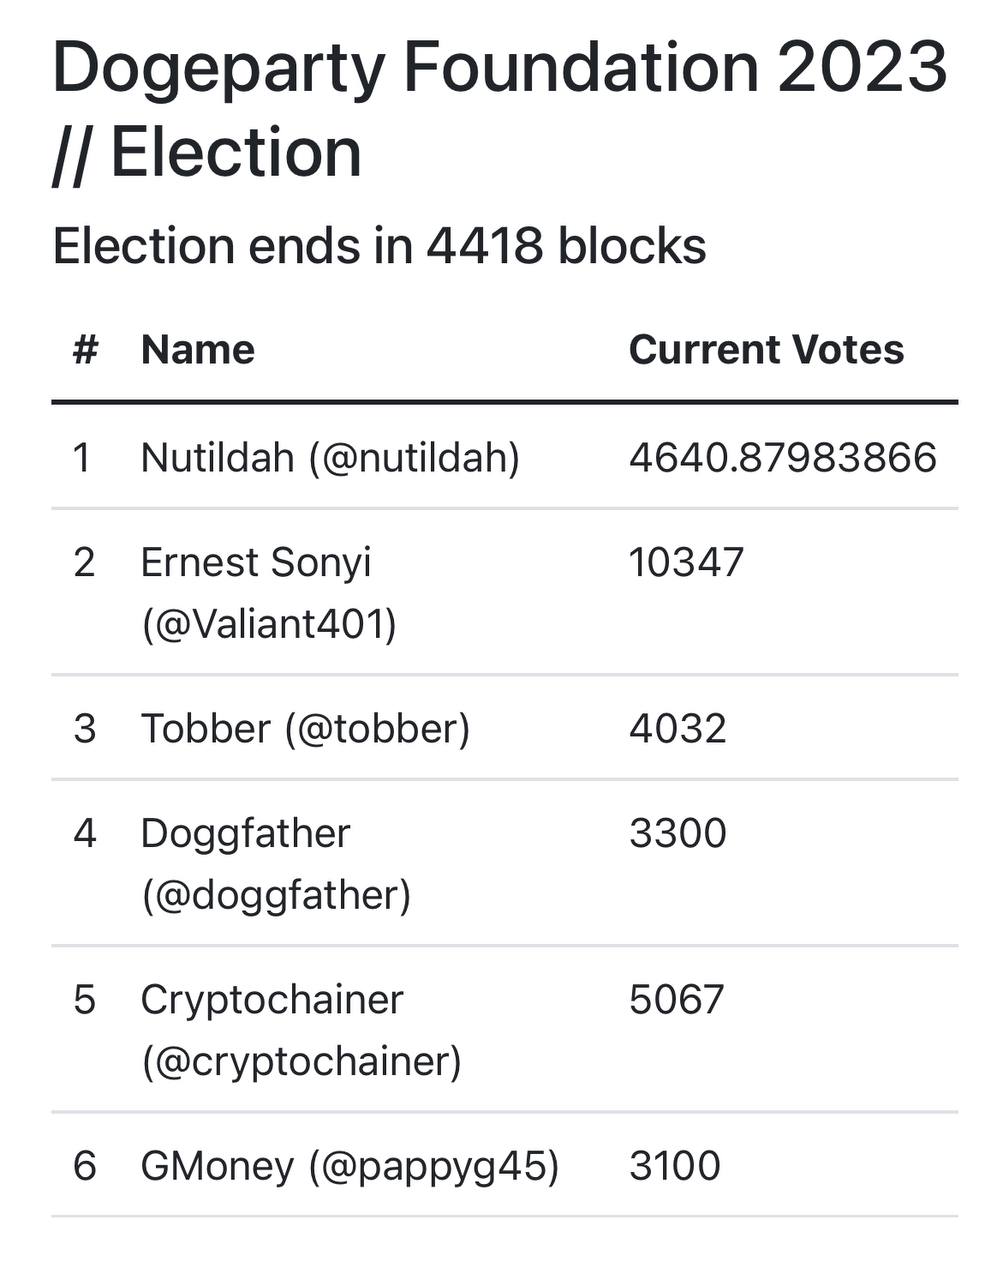Select candidate Doggfather (@doggfather)

click(x=276, y=864)
